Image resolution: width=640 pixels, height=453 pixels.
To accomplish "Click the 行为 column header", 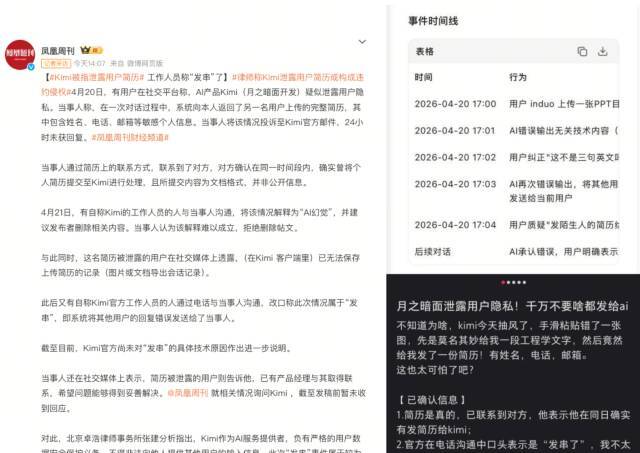I will pos(517,77).
